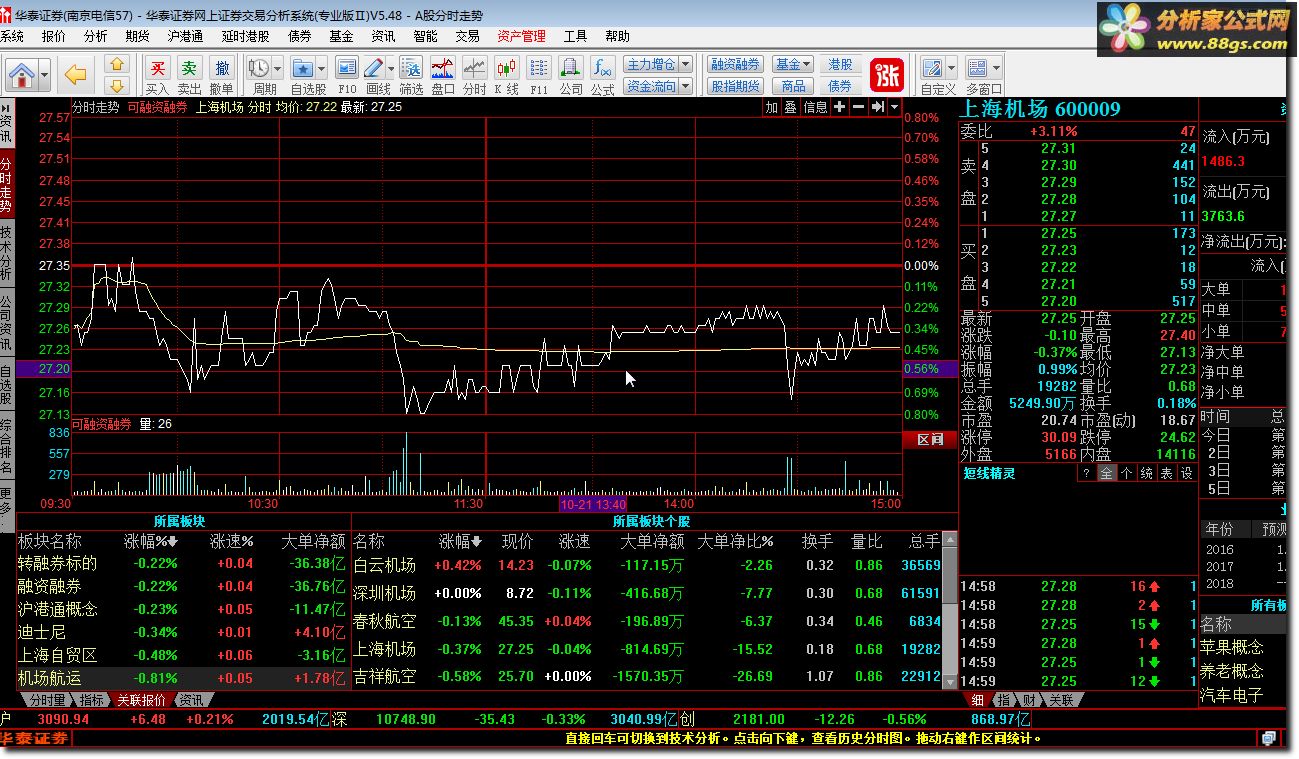Open the 公司 company icon
The width and height of the screenshot is (1299, 759).
(x=571, y=68)
